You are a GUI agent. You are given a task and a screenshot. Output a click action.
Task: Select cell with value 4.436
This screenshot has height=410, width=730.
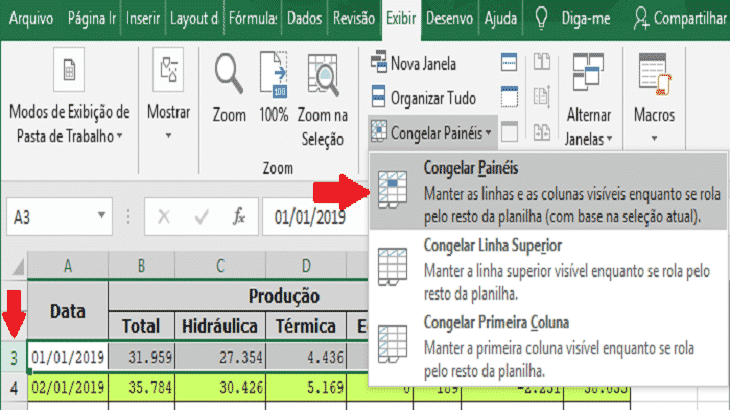pos(306,357)
